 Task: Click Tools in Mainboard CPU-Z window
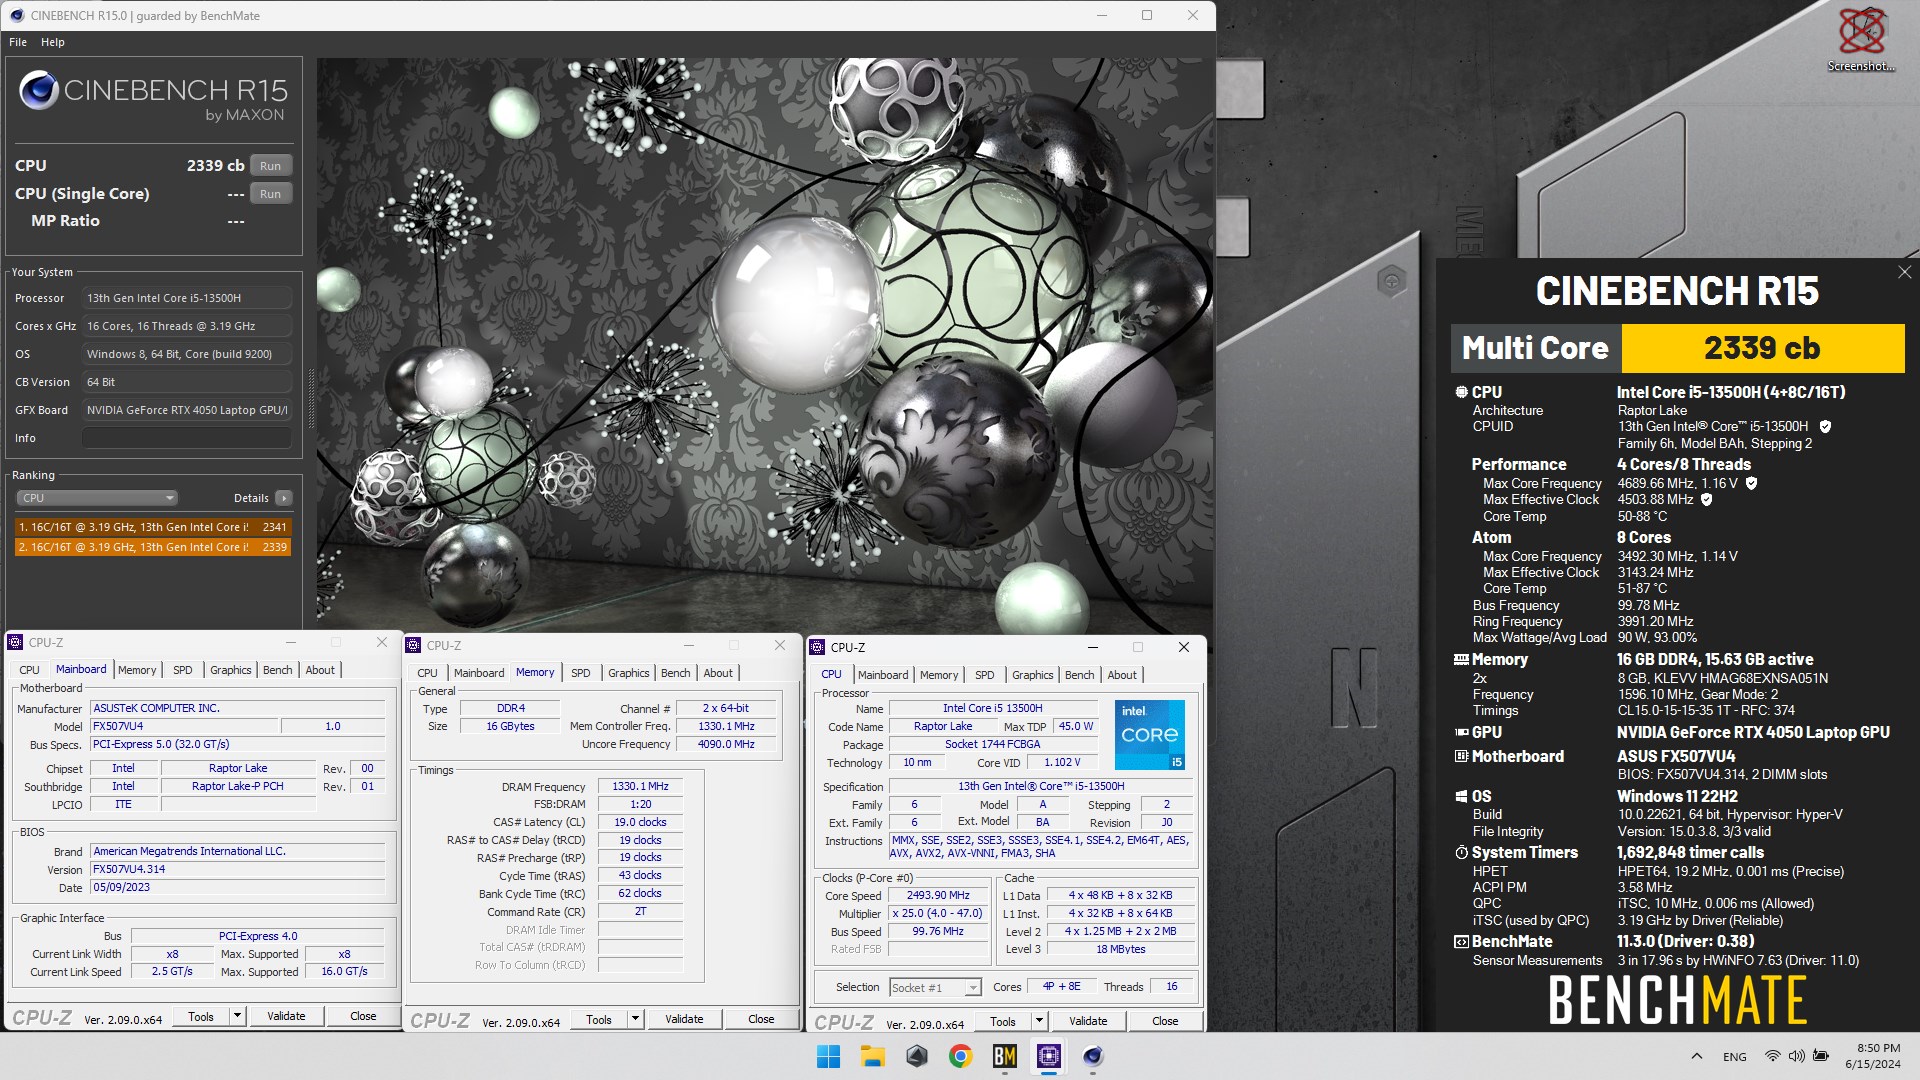(x=201, y=1016)
